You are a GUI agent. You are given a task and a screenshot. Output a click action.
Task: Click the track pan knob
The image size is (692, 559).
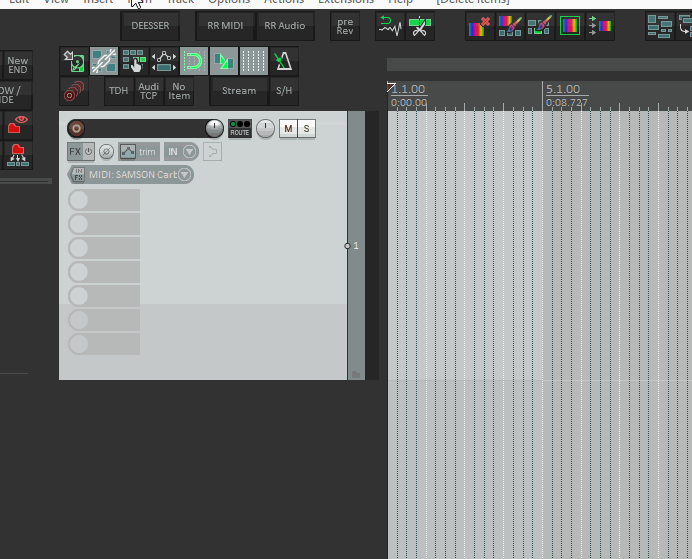[x=265, y=128]
